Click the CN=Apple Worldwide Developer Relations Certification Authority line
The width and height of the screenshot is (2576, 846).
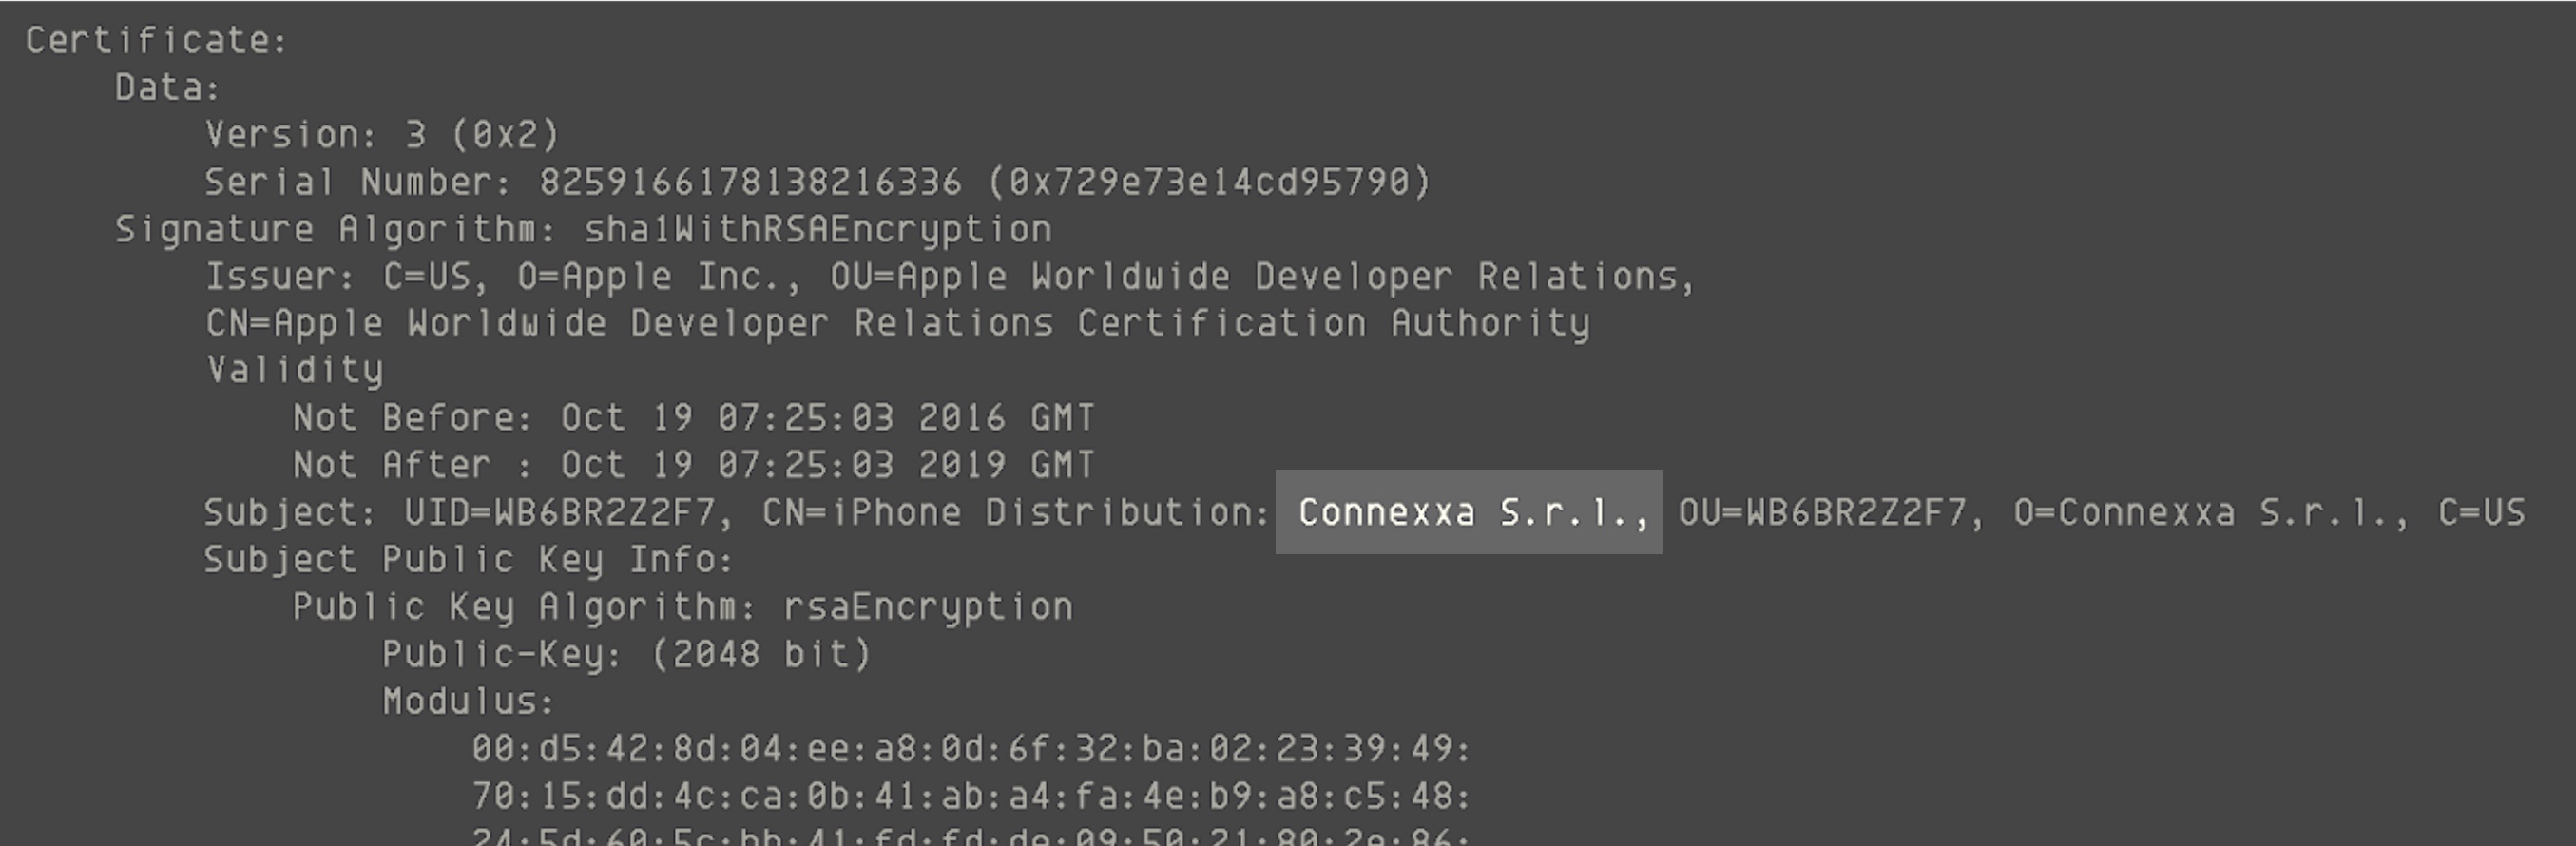click(x=897, y=323)
